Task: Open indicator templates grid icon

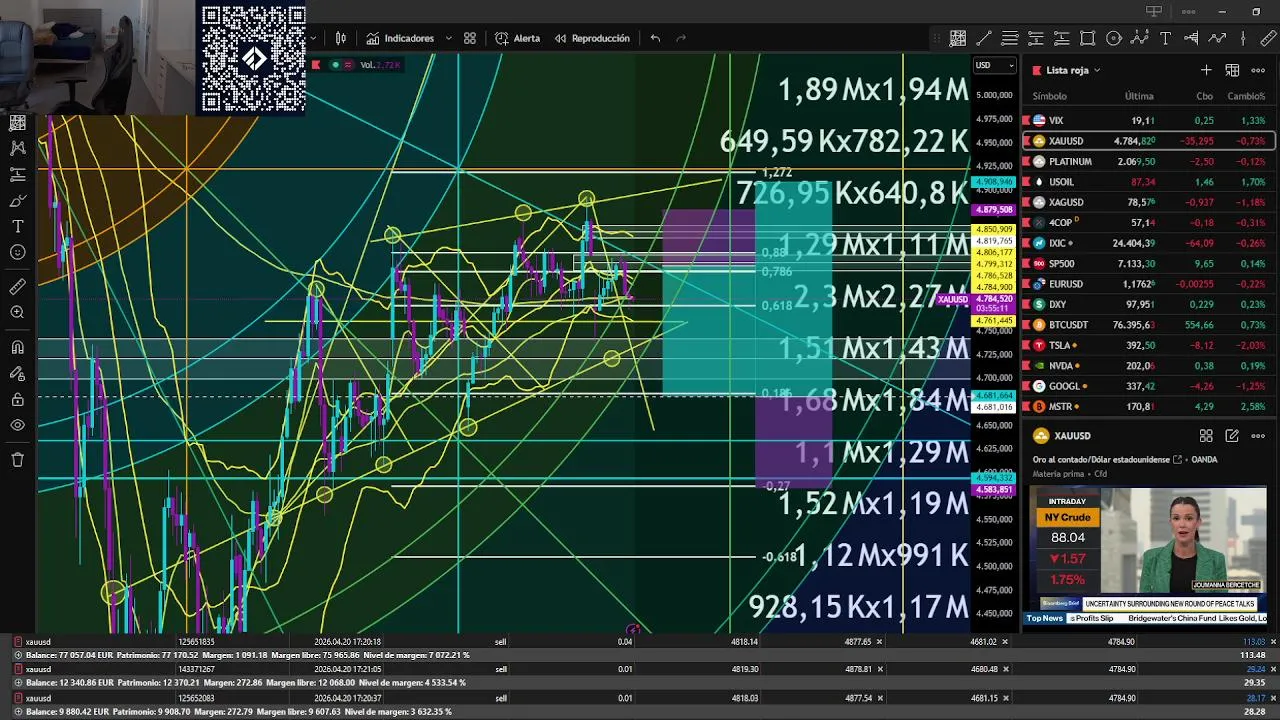Action: [x=470, y=38]
